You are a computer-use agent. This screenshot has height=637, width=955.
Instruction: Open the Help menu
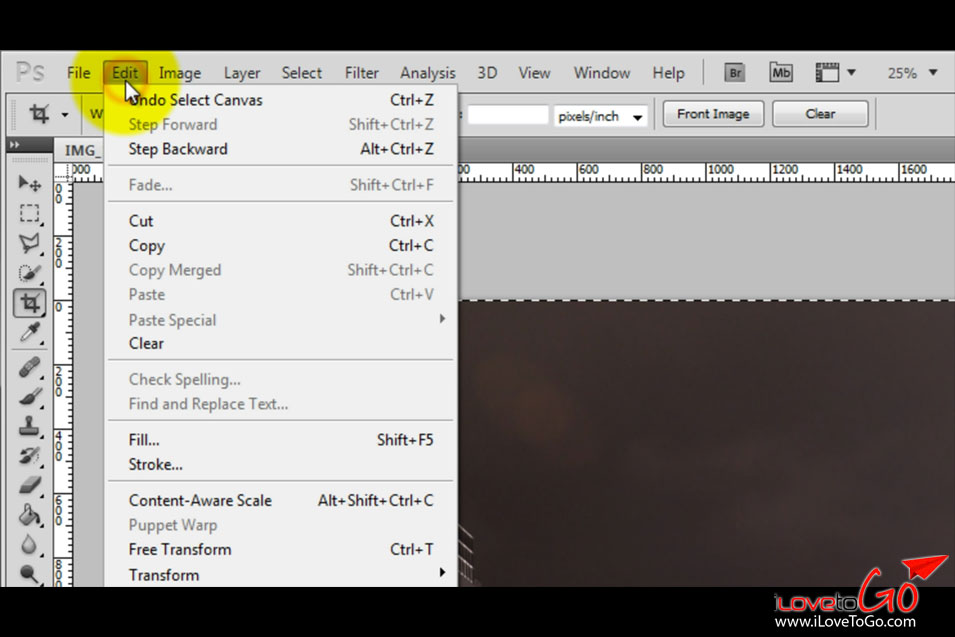click(x=668, y=73)
